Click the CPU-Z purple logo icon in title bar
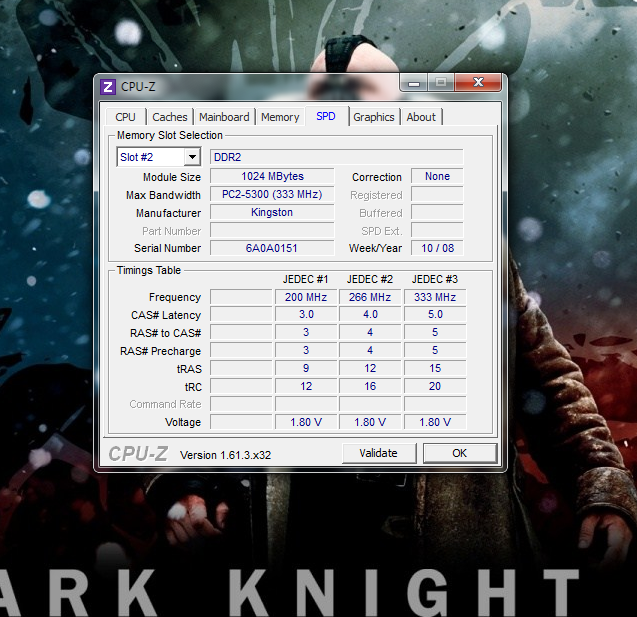Viewport: 637px width, 617px height. click(108, 87)
